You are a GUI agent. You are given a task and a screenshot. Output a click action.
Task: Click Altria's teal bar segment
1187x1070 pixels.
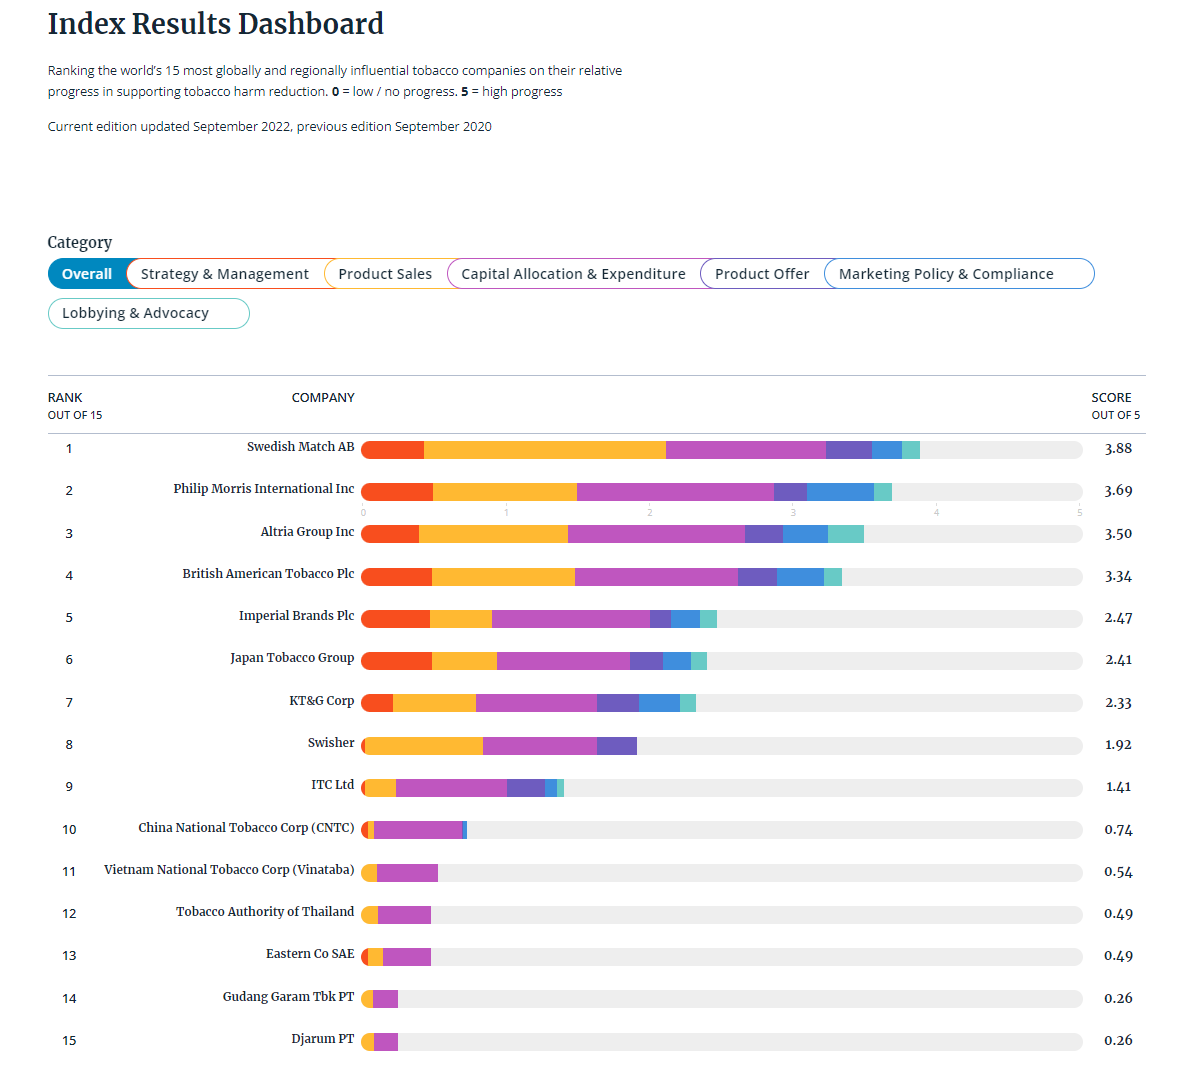(845, 534)
